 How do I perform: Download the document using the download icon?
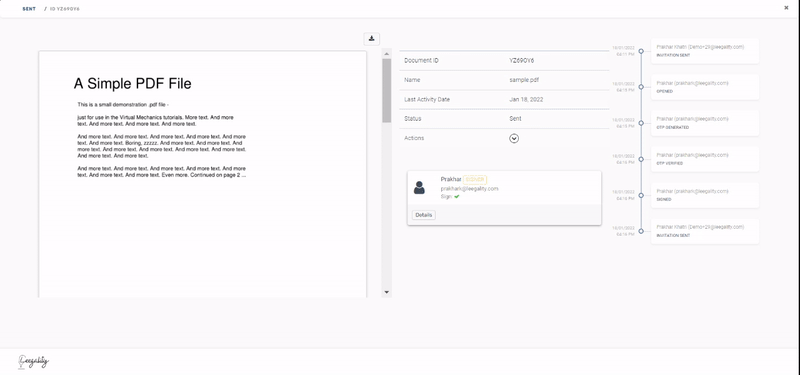coord(371,39)
